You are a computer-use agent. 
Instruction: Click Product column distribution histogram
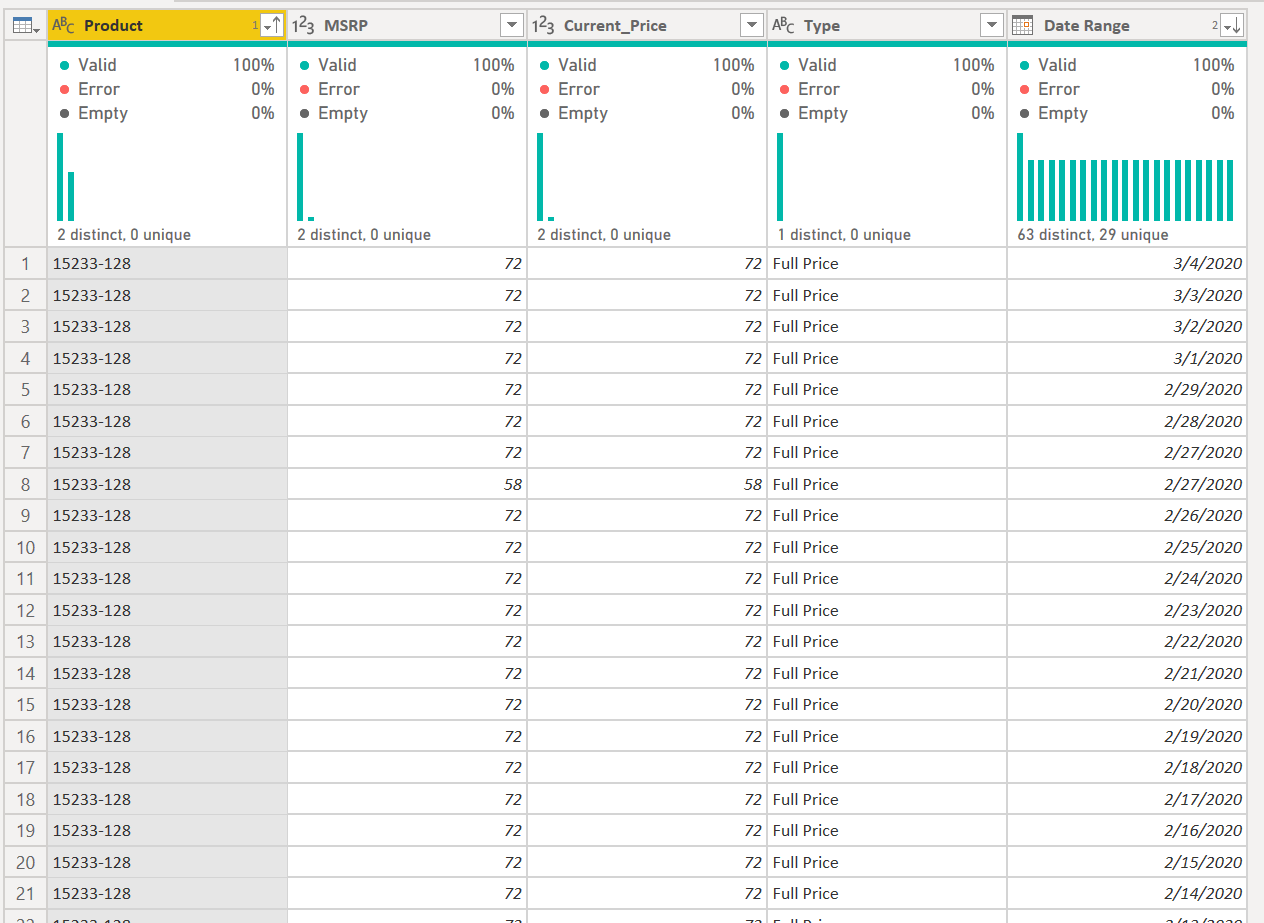click(x=66, y=177)
